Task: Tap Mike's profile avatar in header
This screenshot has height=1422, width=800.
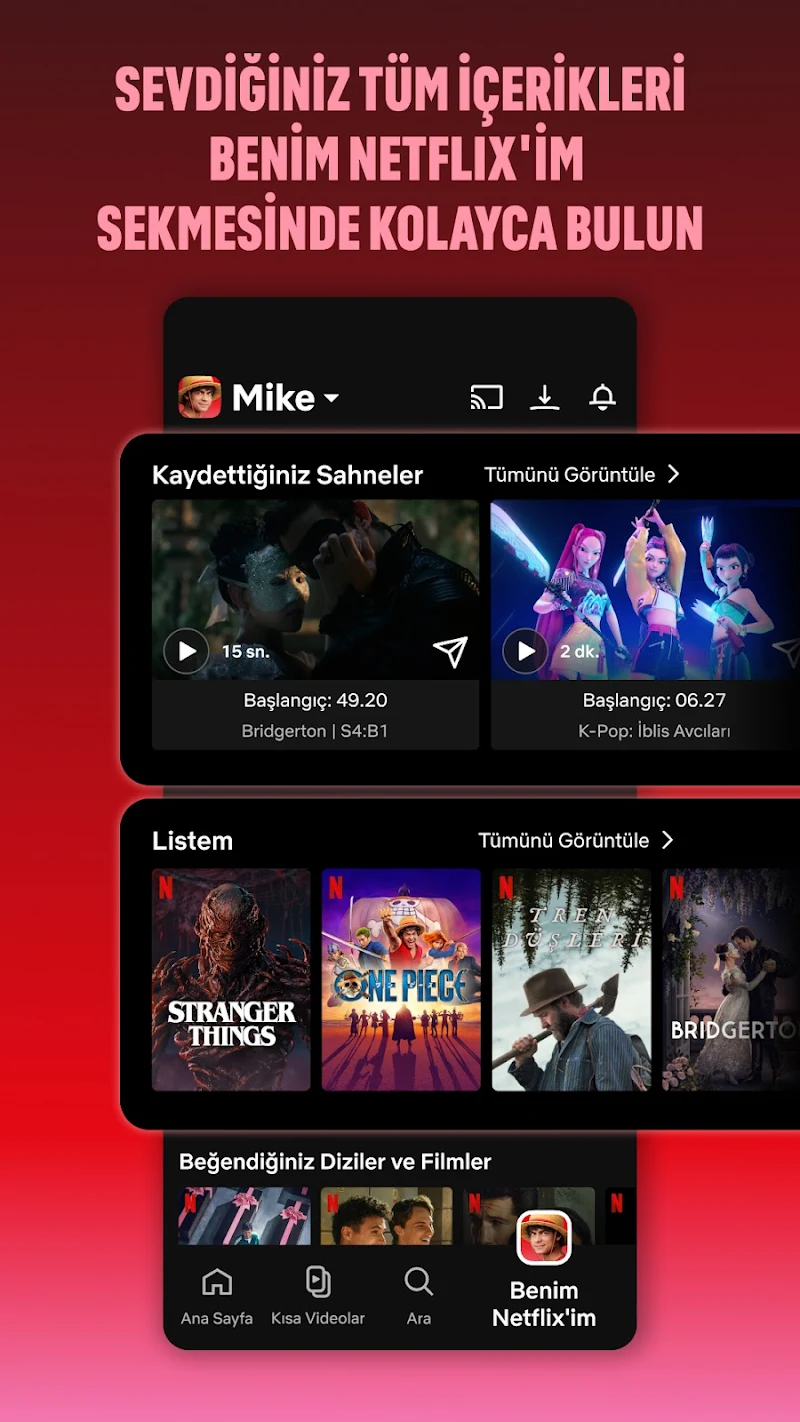Action: (x=200, y=397)
